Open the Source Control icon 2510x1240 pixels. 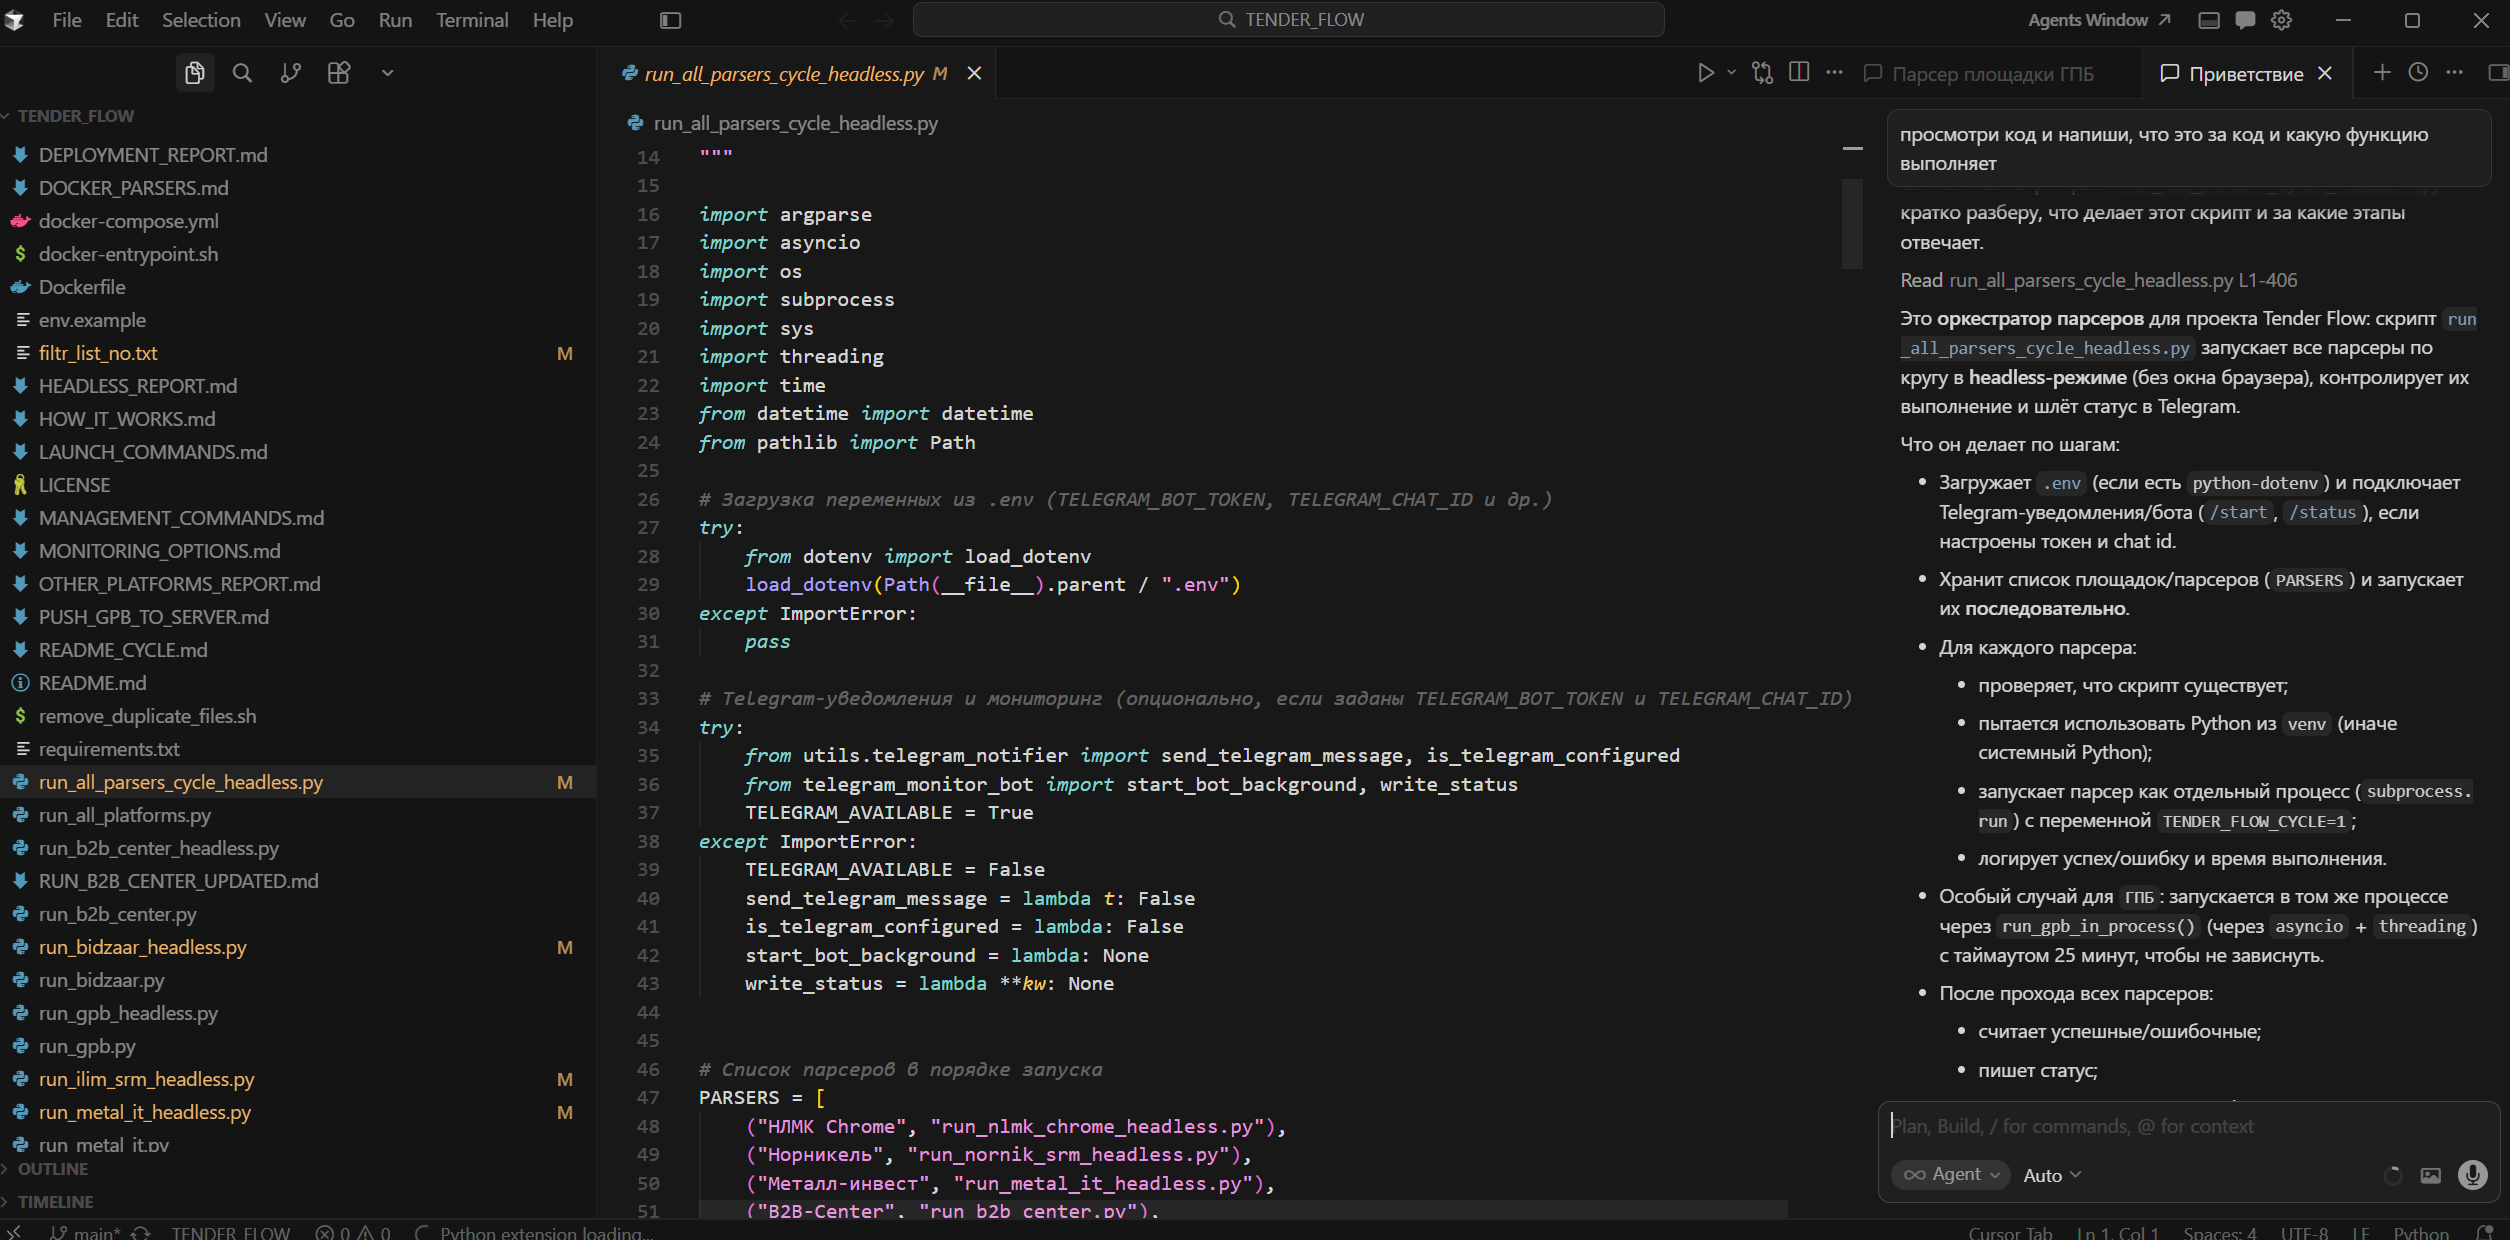[291, 73]
